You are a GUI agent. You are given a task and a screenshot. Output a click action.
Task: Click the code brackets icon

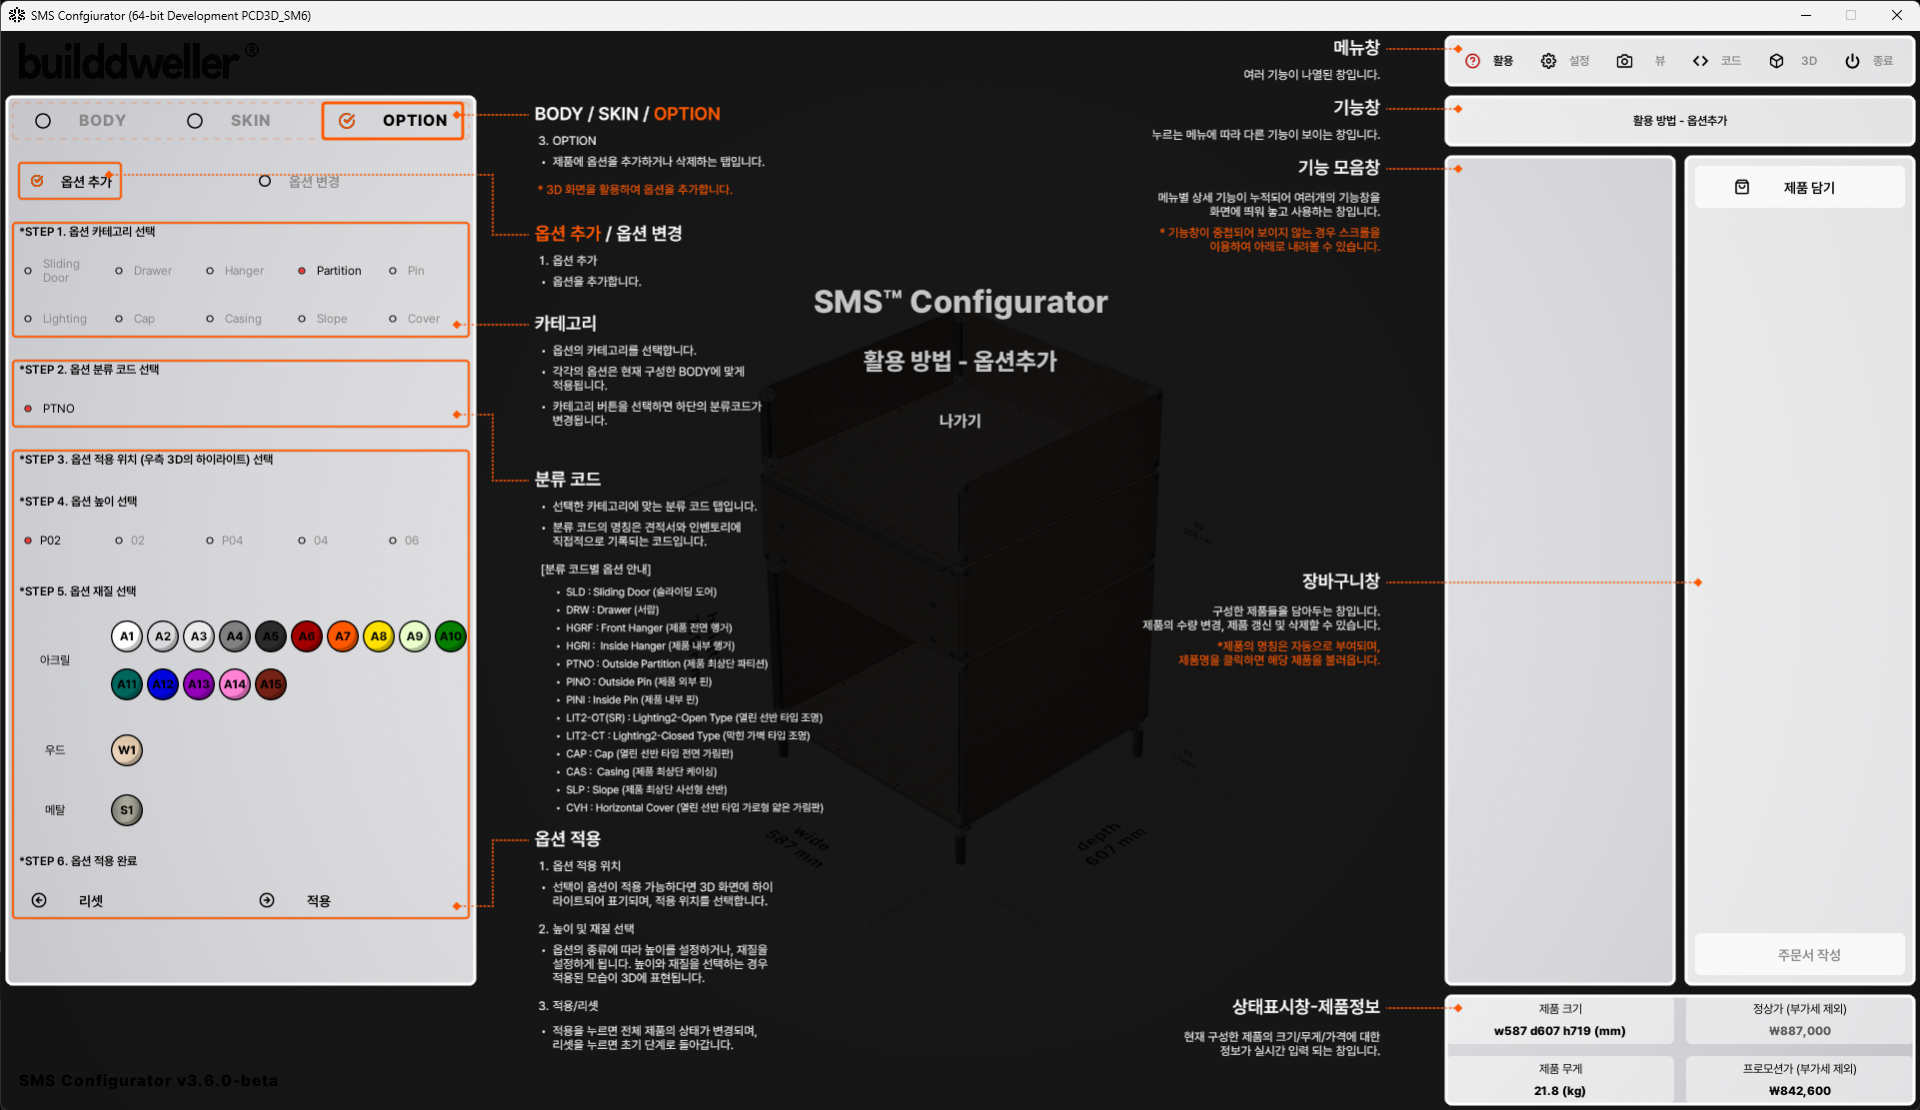click(x=1700, y=61)
